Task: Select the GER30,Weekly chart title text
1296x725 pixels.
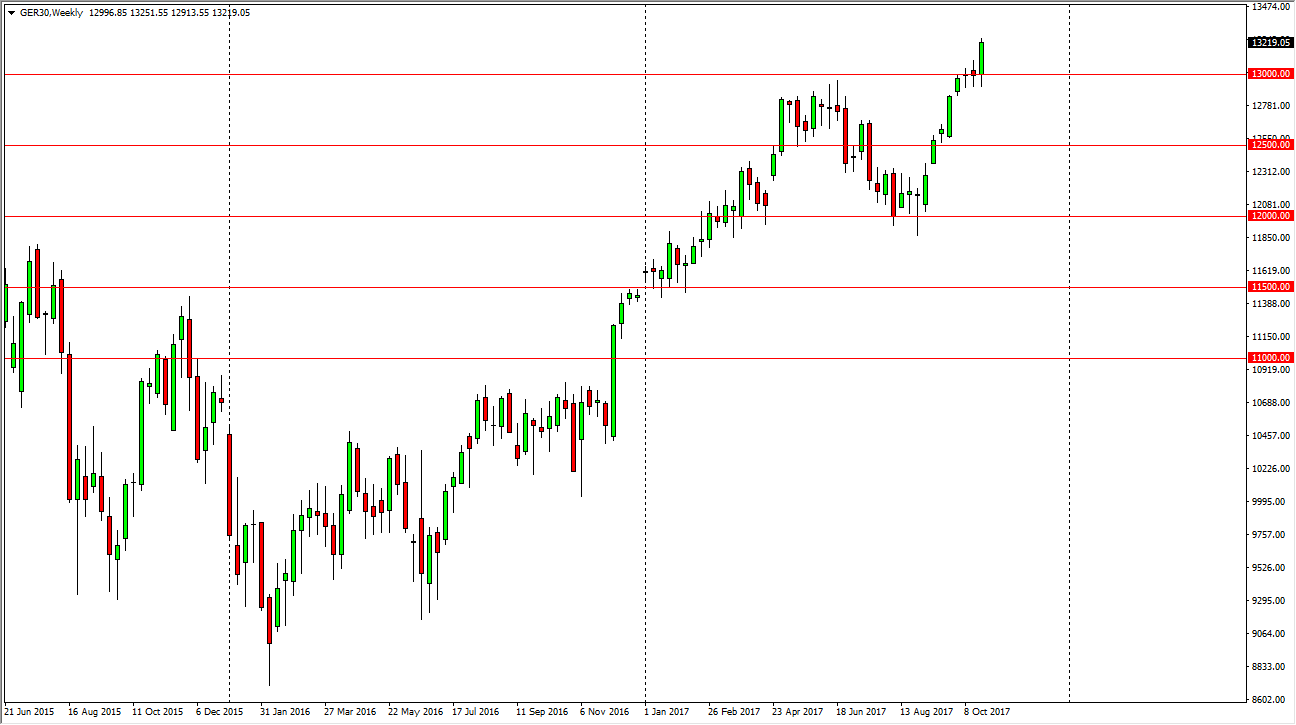Action: click(45, 12)
